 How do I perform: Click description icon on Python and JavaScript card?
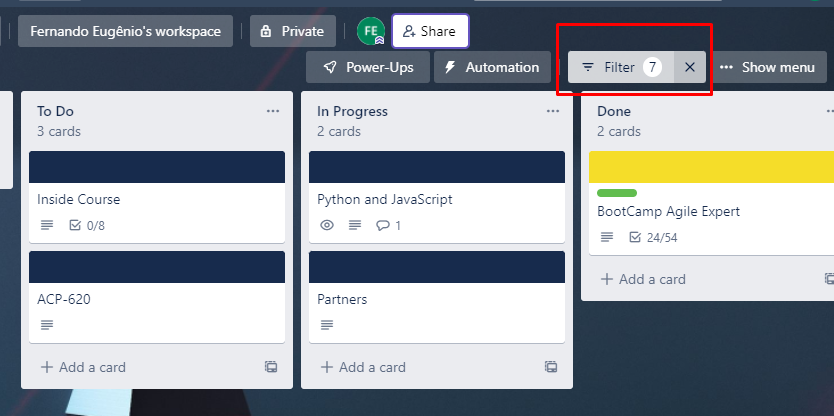[355, 225]
